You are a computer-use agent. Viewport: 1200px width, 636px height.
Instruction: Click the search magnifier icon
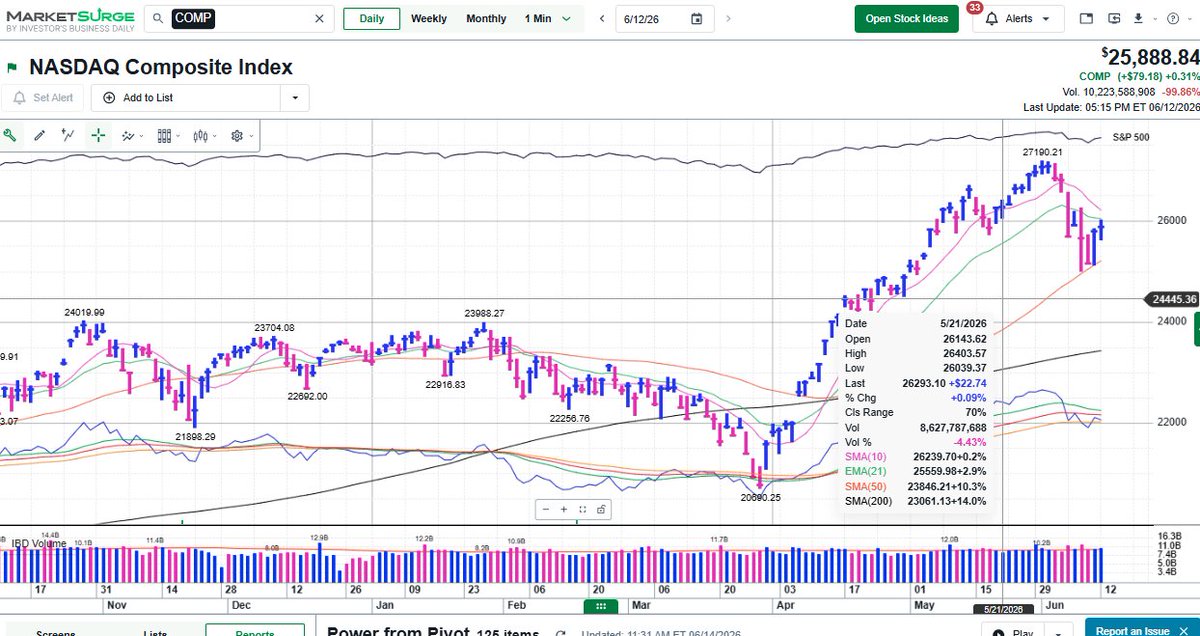159,18
